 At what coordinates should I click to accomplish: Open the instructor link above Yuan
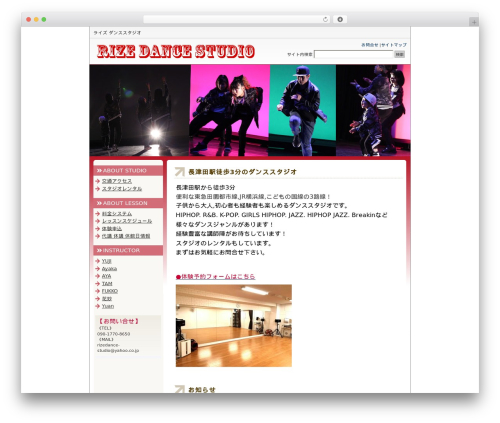(107, 299)
